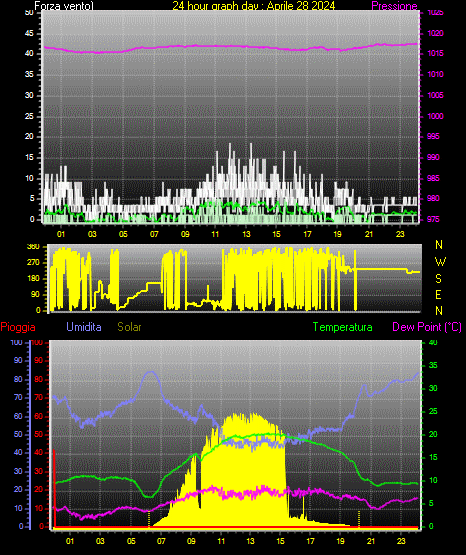Click the 'E' wind direction letter
Screen dimensions: 466x555
tap(438, 294)
